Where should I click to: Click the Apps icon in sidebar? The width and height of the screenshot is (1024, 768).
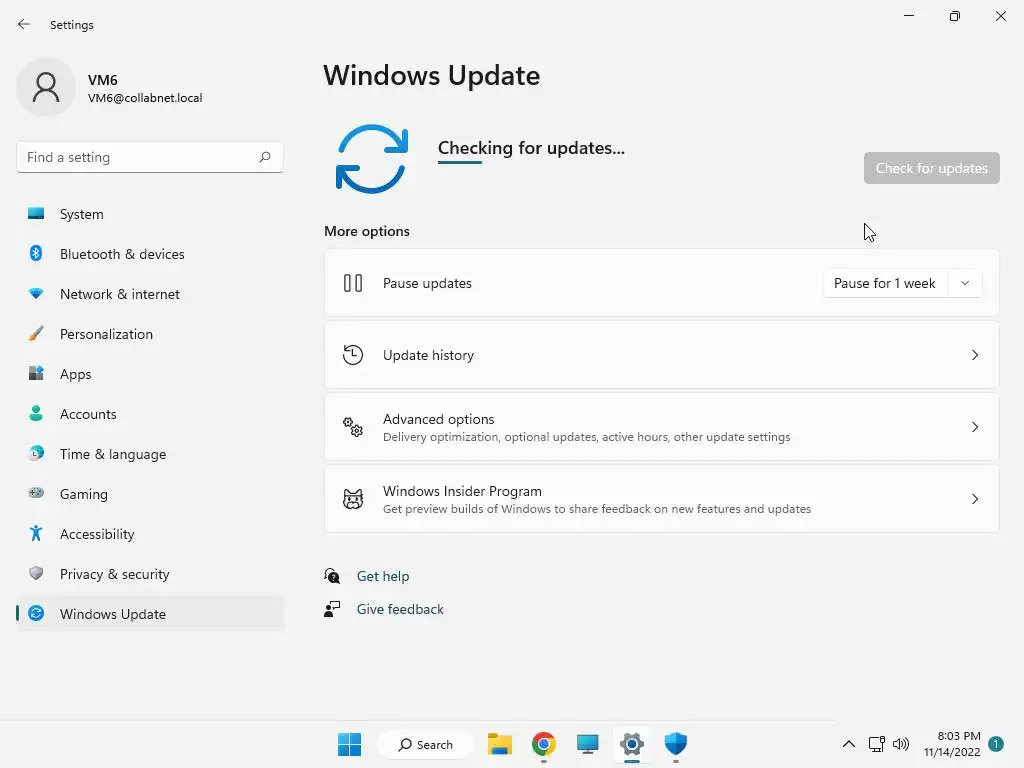pos(36,374)
